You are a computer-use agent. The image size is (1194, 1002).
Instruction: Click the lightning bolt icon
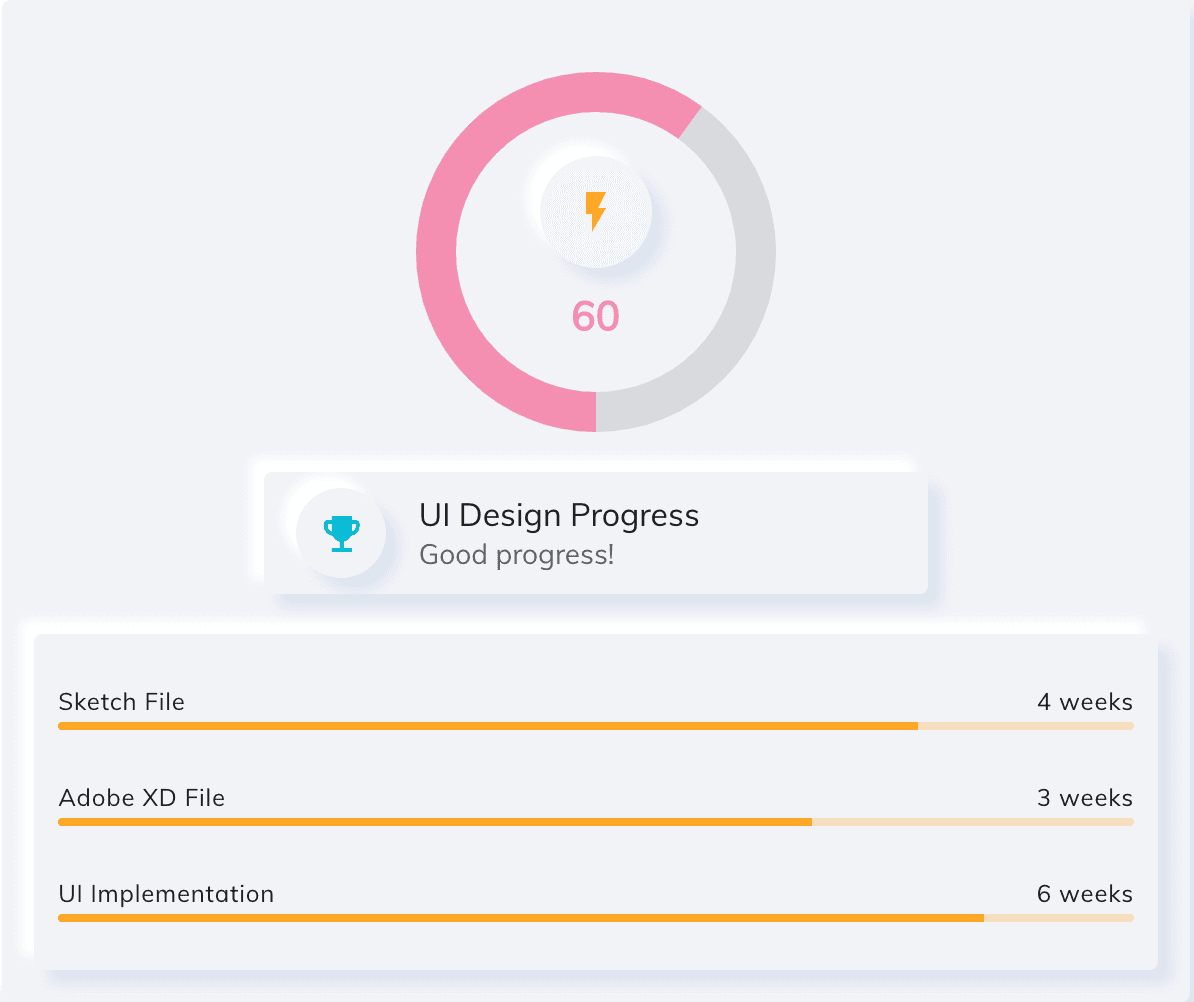point(596,212)
